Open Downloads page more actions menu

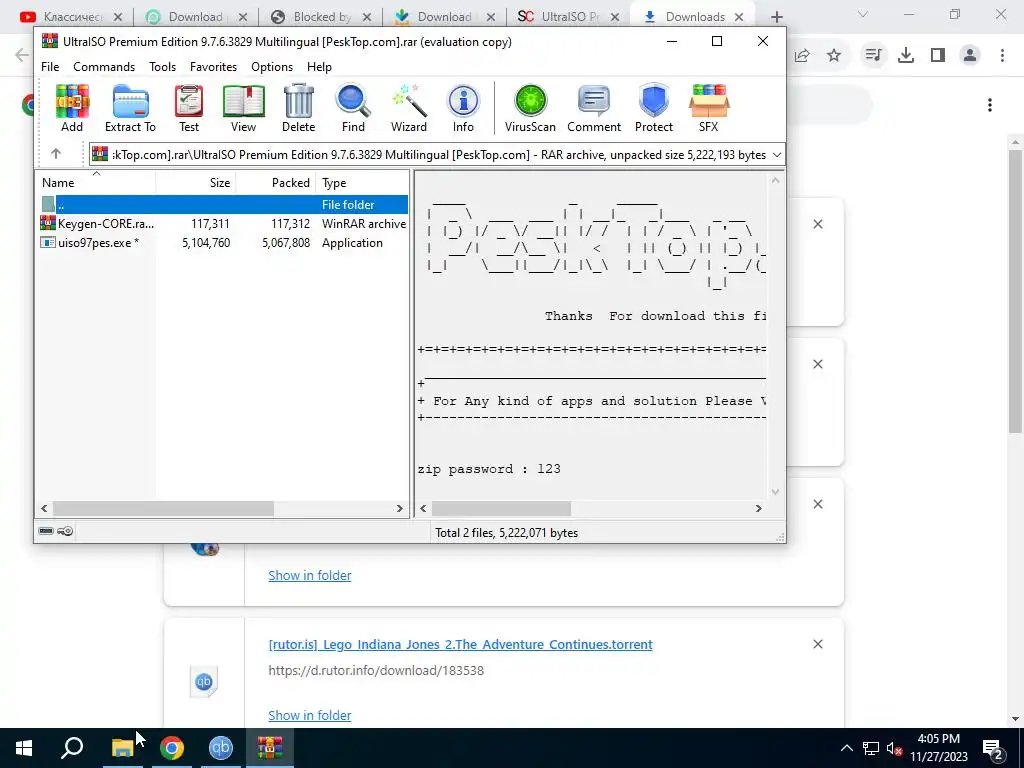click(990, 105)
